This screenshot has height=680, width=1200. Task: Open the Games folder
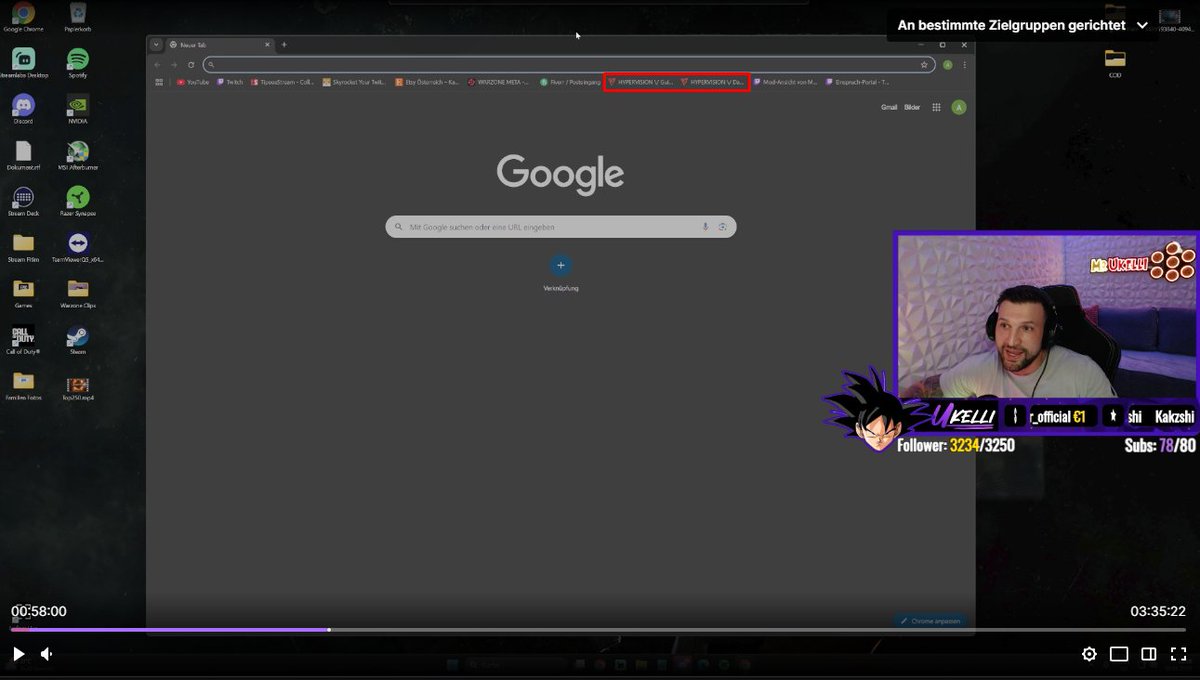point(22,294)
